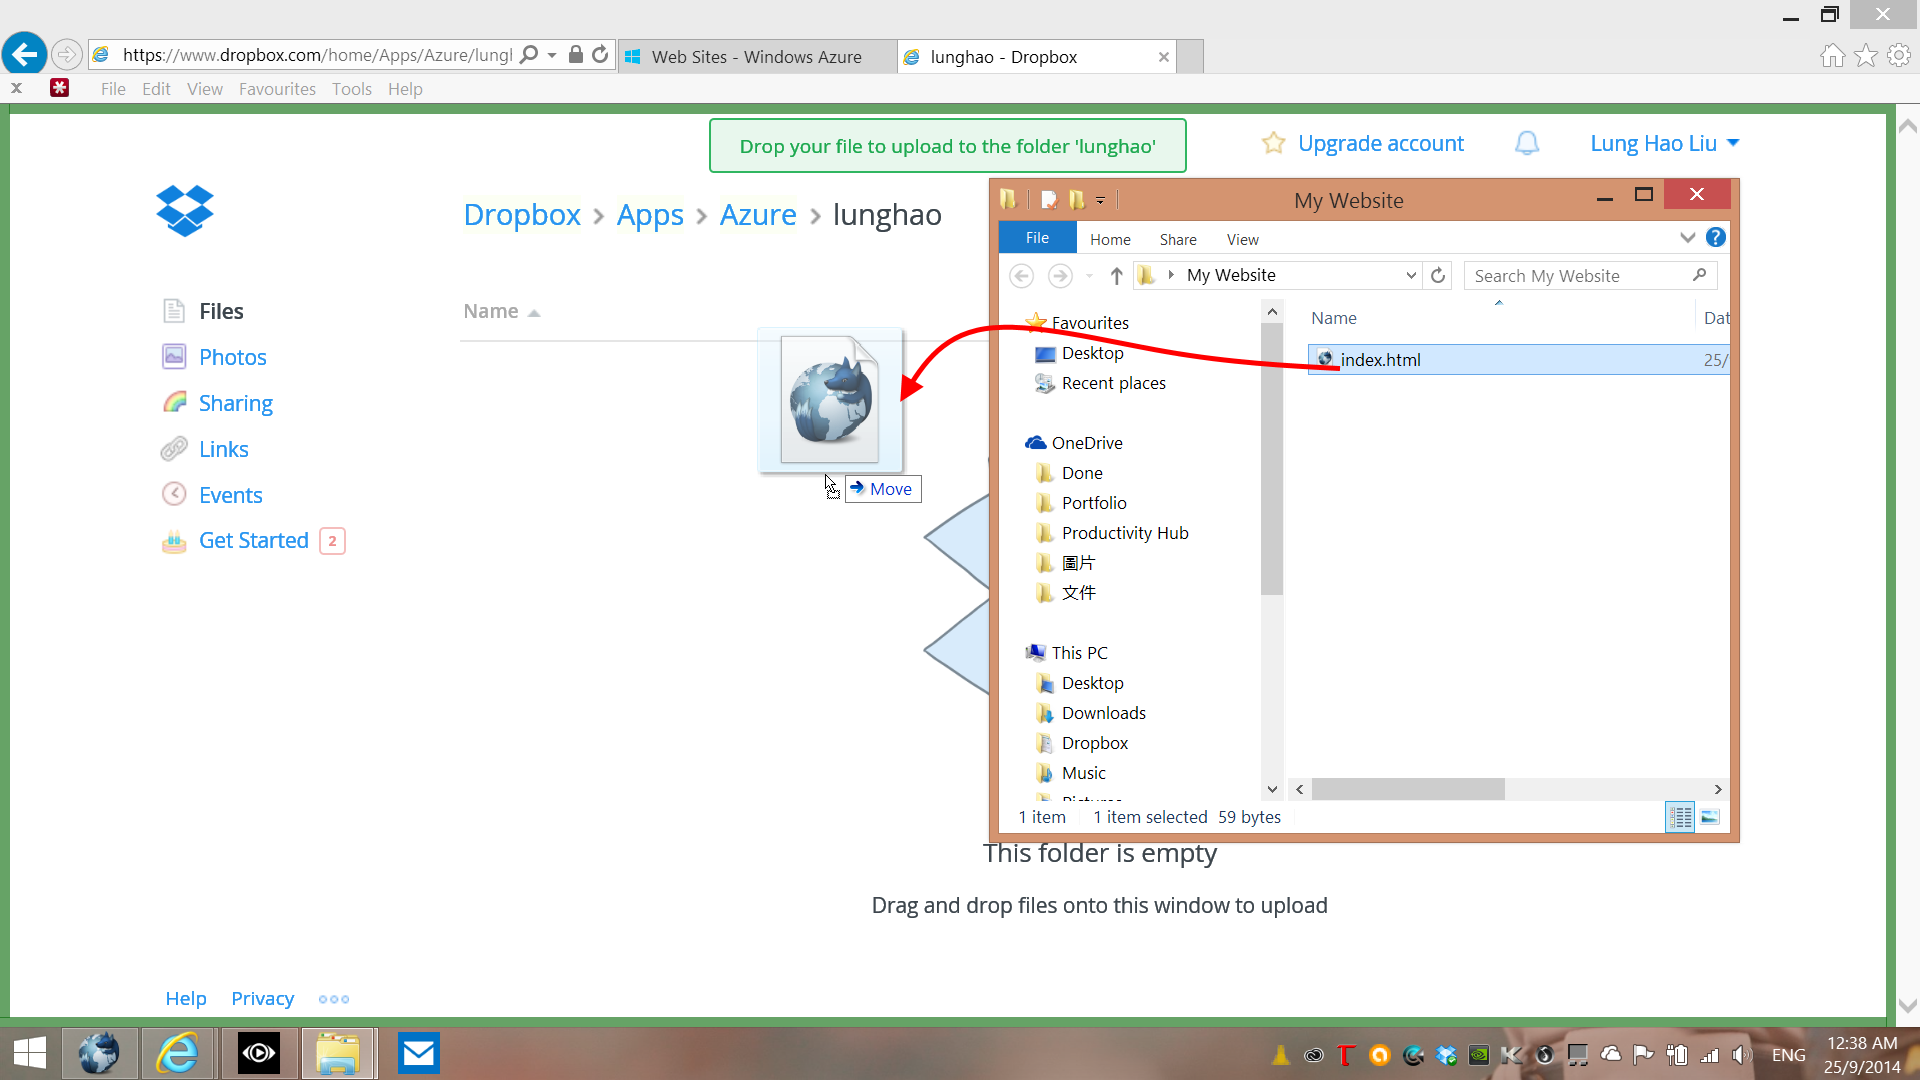Open the Favourites menu in IE
Image resolution: width=1920 pixels, height=1080 pixels.
(277, 89)
